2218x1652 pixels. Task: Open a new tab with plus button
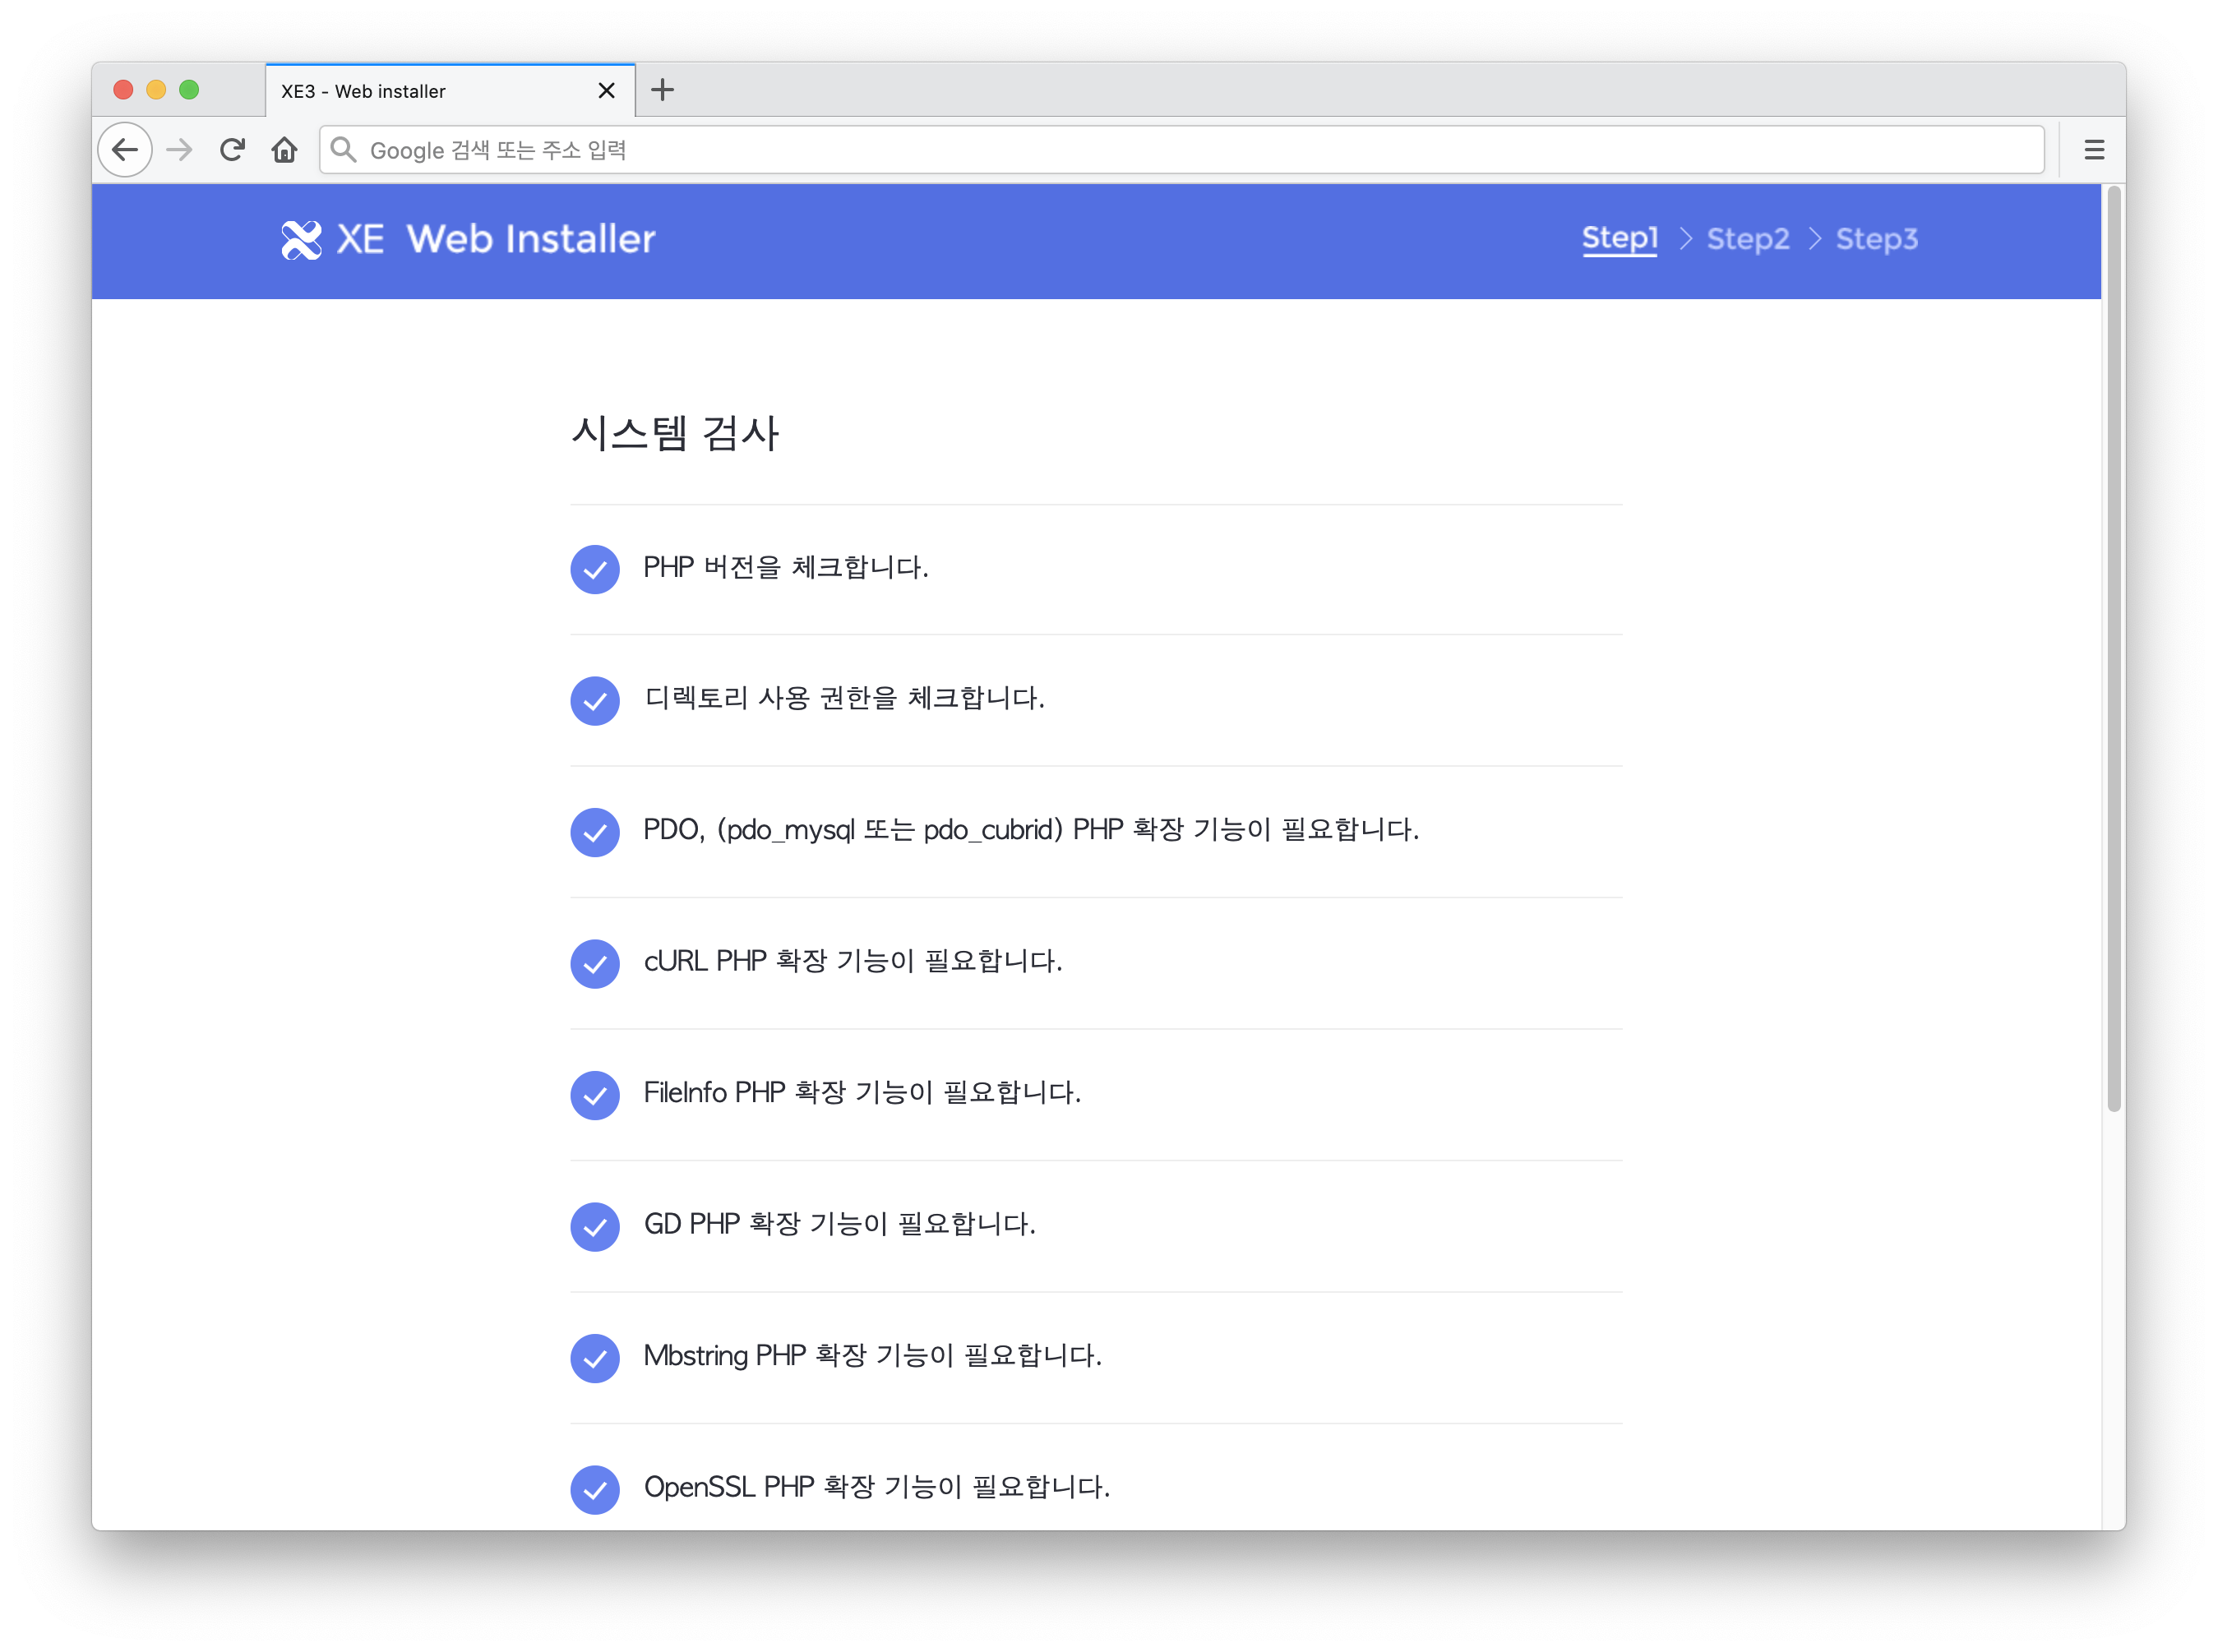click(663, 90)
